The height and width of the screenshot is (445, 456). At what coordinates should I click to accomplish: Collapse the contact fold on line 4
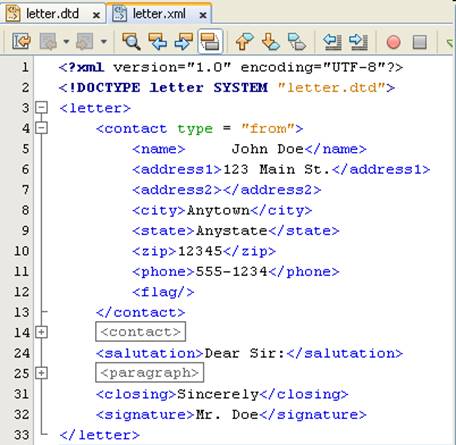click(x=42, y=128)
